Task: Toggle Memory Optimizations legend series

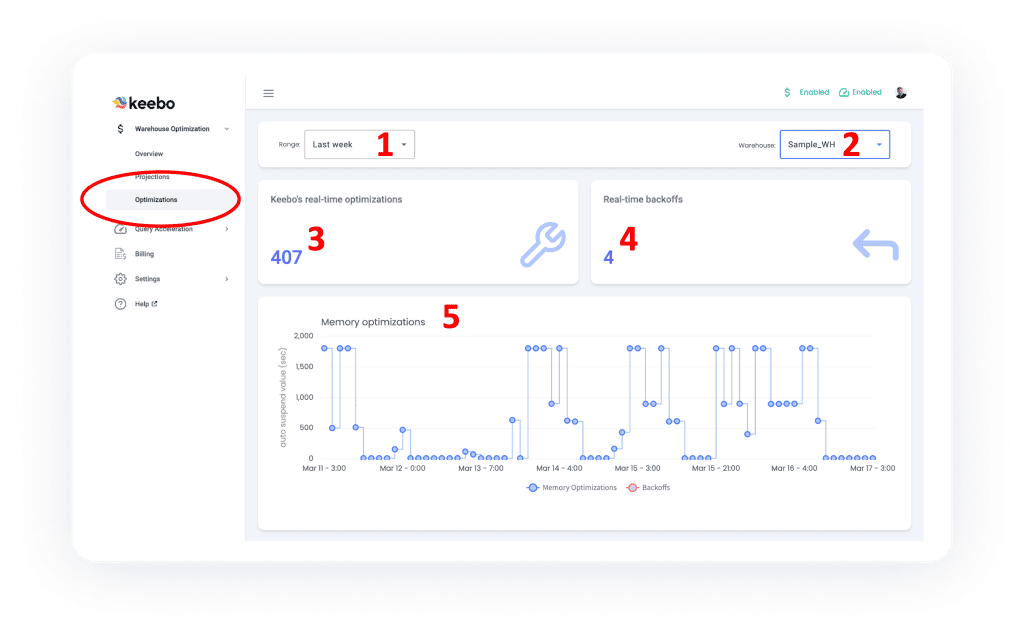Action: 571,488
